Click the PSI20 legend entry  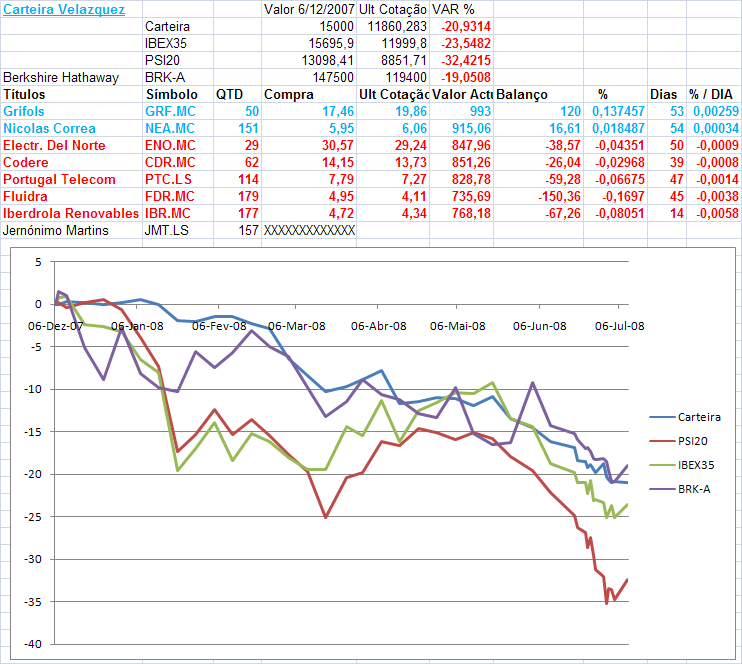click(x=679, y=442)
